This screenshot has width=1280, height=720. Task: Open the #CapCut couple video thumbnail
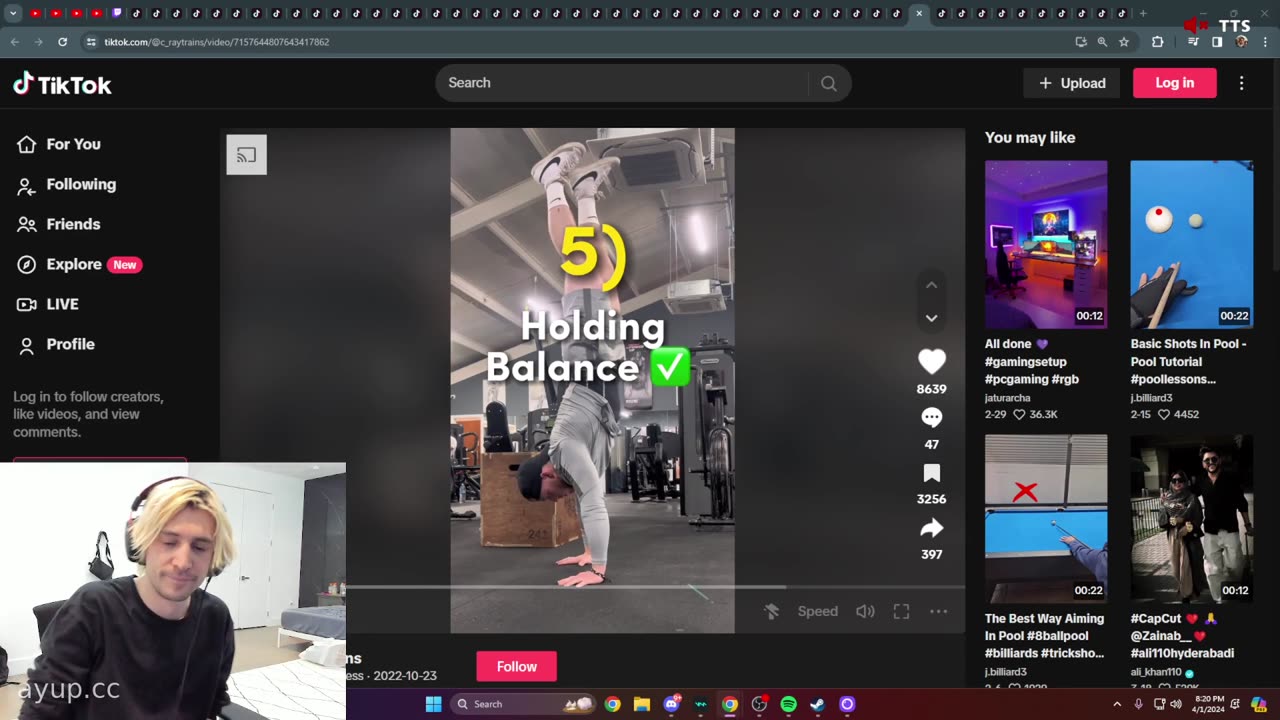(1191, 518)
